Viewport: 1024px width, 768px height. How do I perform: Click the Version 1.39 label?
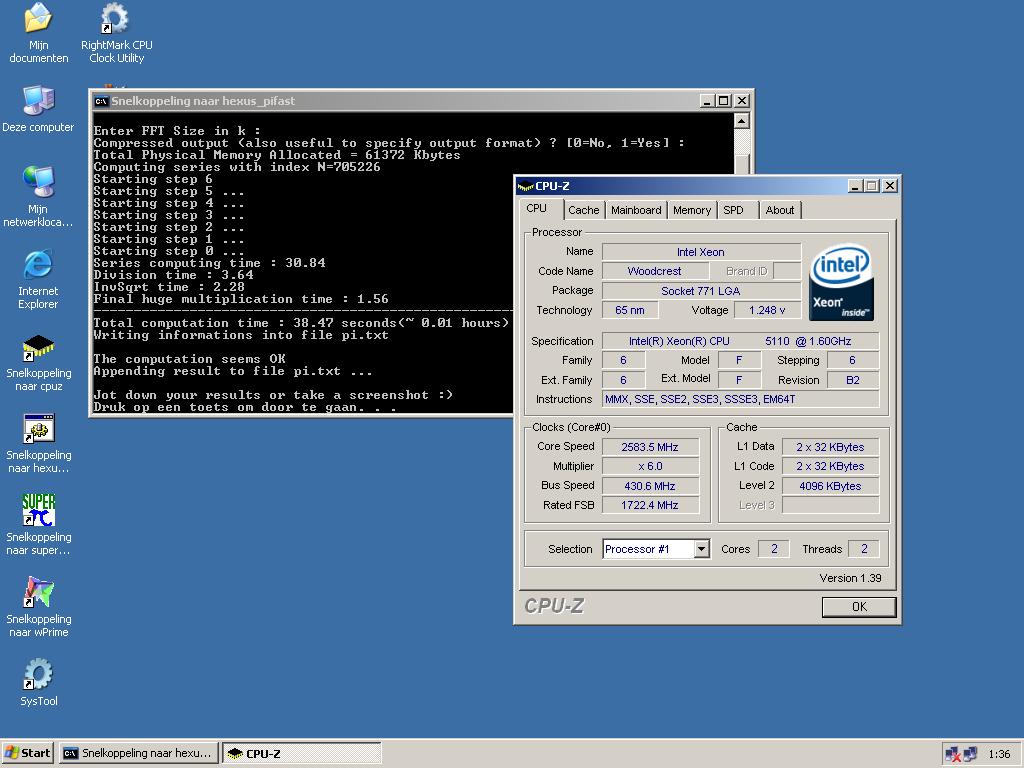(850, 578)
